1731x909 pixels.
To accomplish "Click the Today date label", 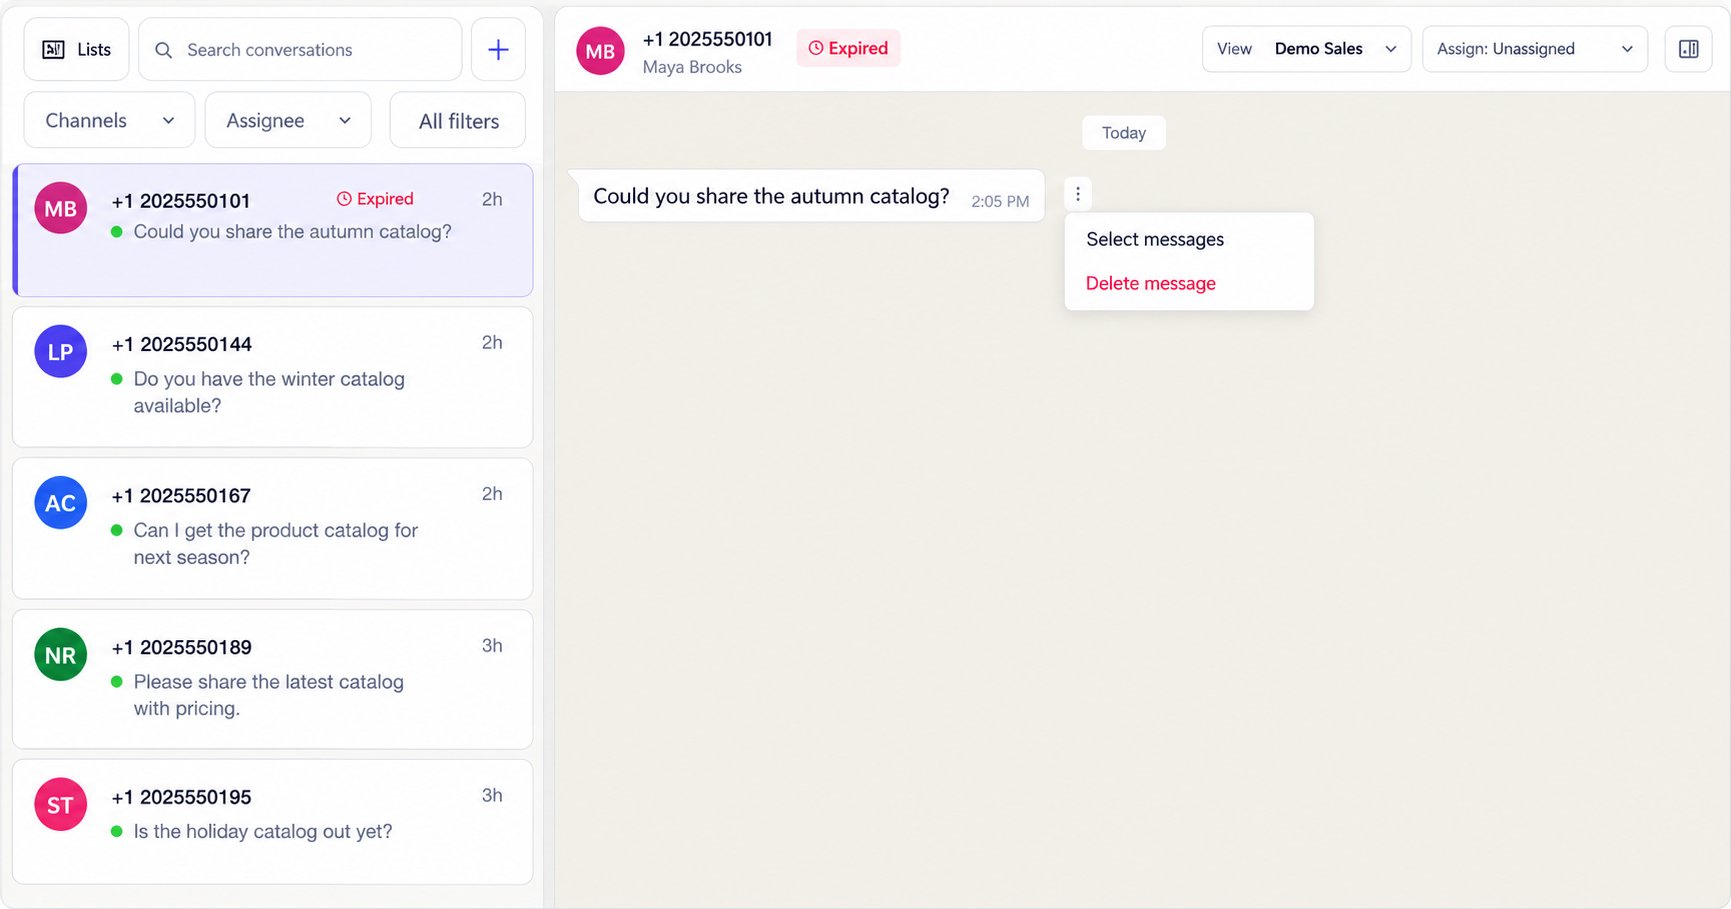I will [1123, 133].
